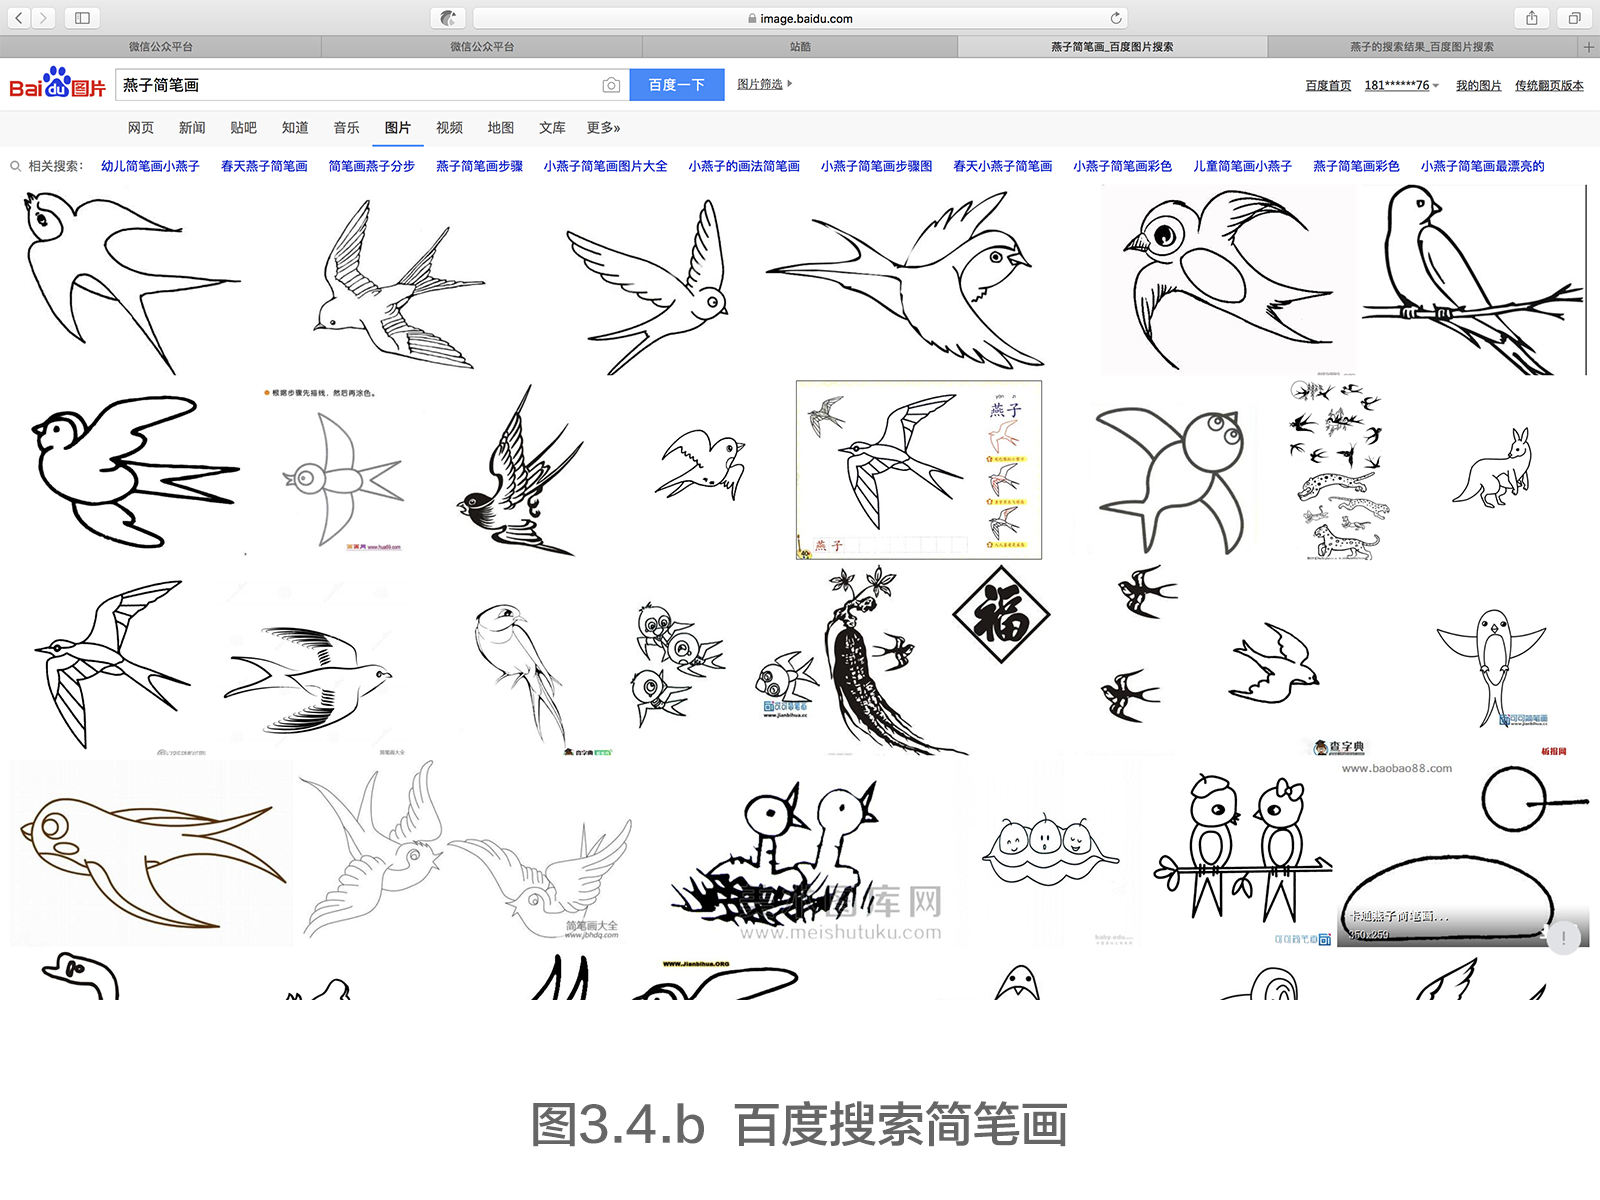Screen dimensions: 1600x1200
Task: Click related search 幼儿简笔画小燕子
Action: pyautogui.click(x=150, y=166)
